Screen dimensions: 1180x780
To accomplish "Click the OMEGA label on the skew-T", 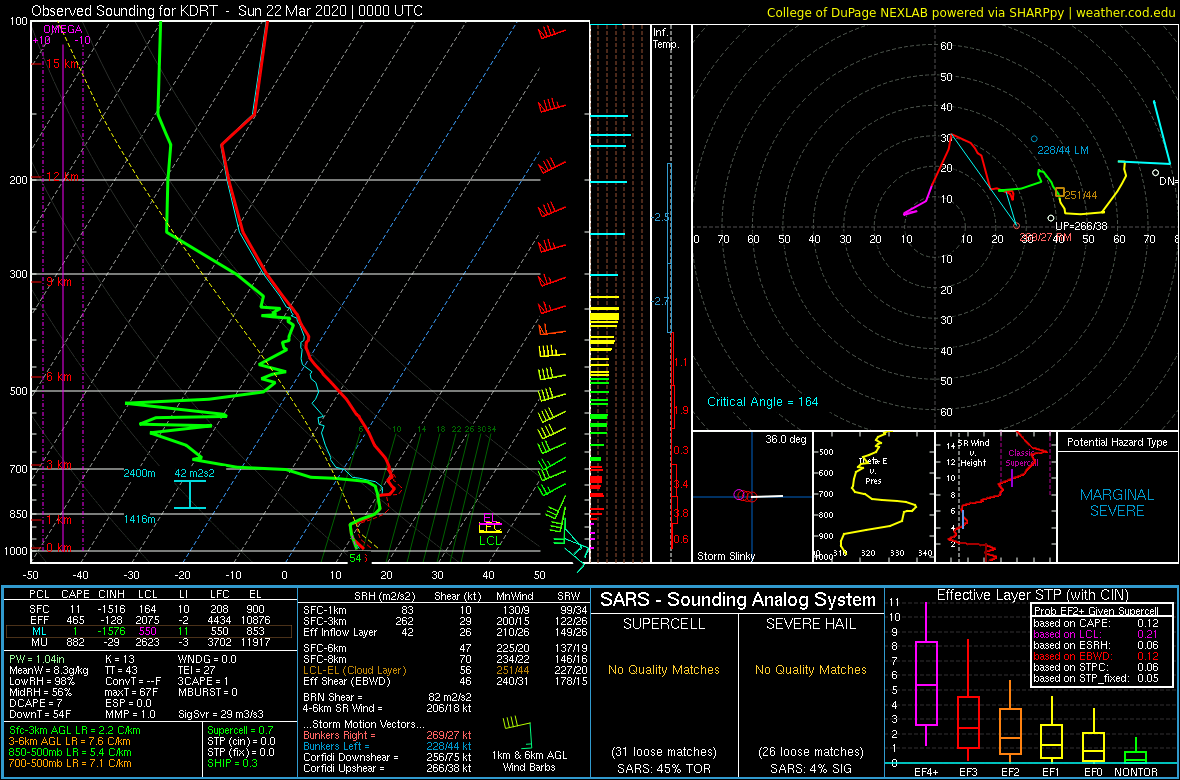I will 62,29.
